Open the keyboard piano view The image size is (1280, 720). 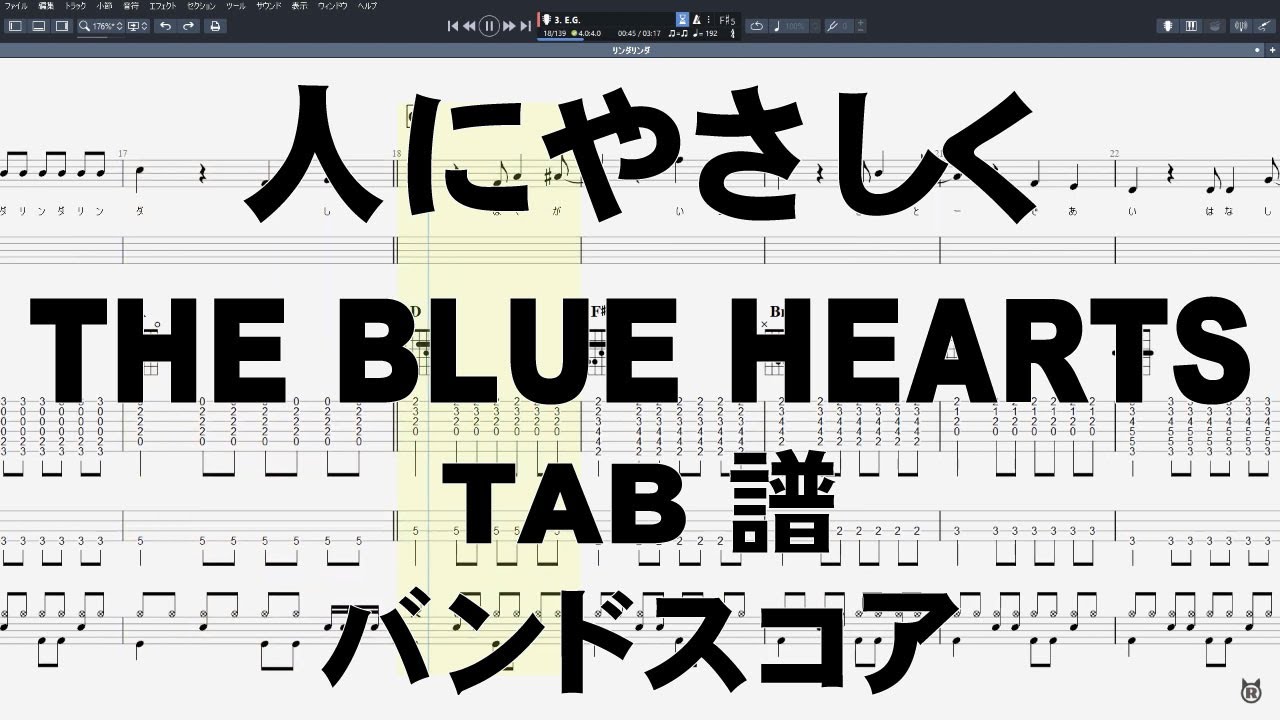pos(1191,26)
